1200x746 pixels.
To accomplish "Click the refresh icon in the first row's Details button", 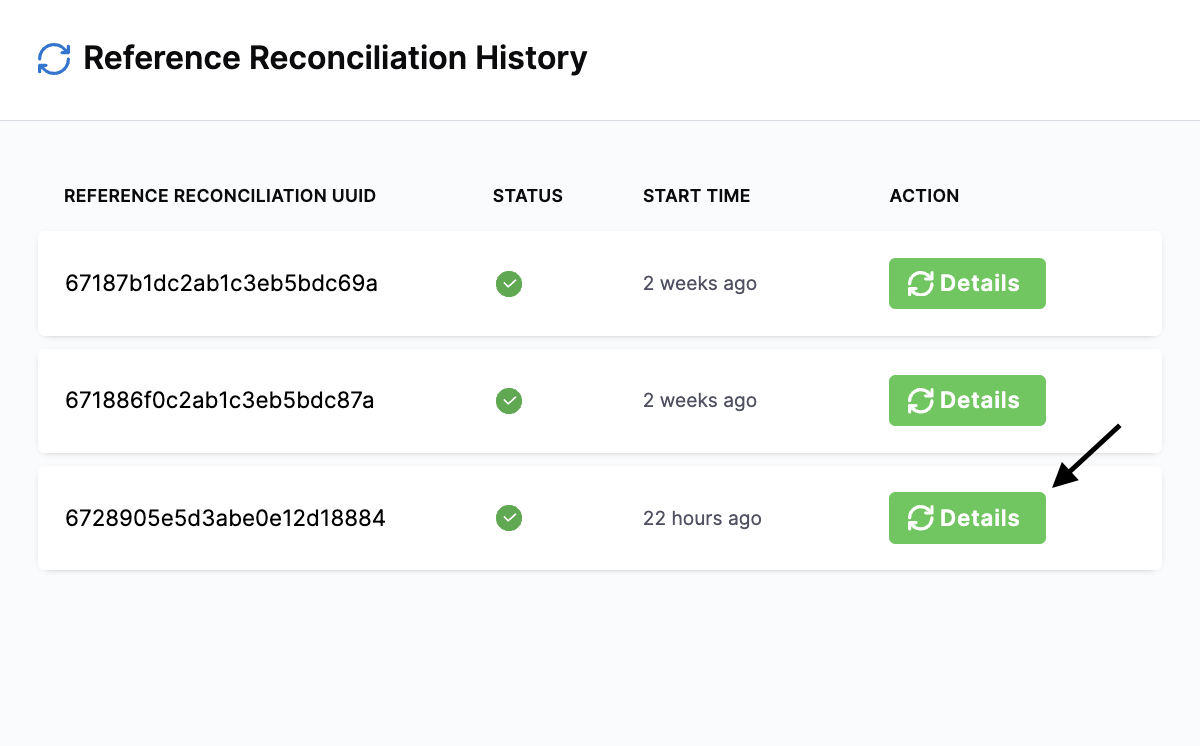I will click(920, 284).
